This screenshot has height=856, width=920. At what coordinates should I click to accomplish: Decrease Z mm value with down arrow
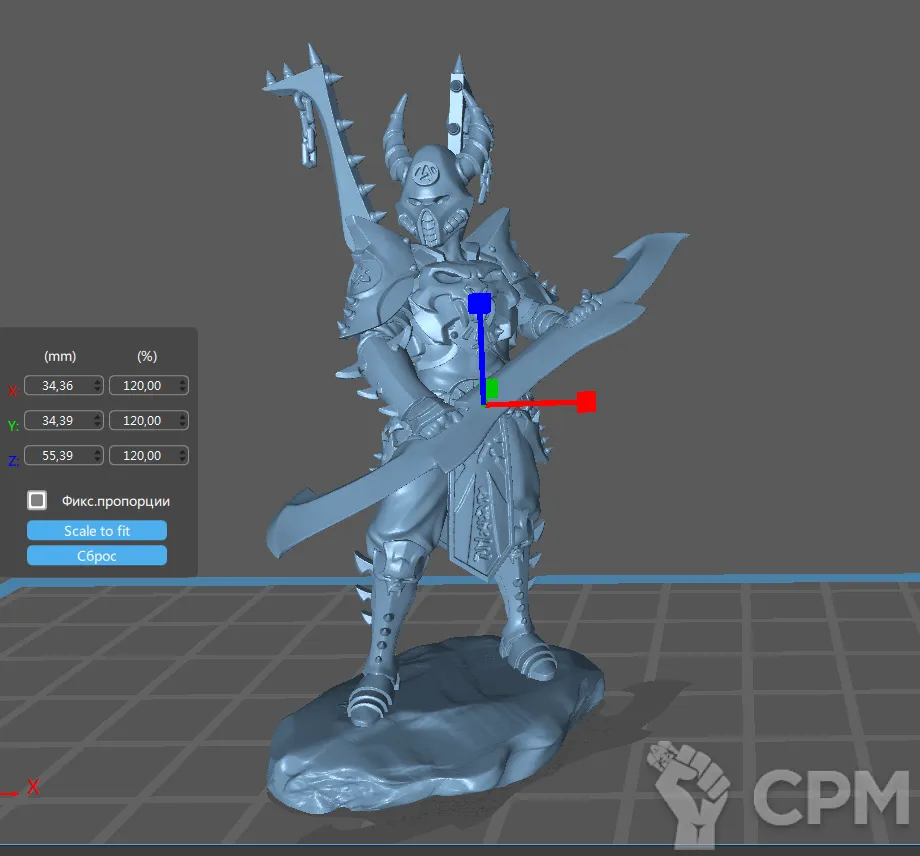coord(97,461)
